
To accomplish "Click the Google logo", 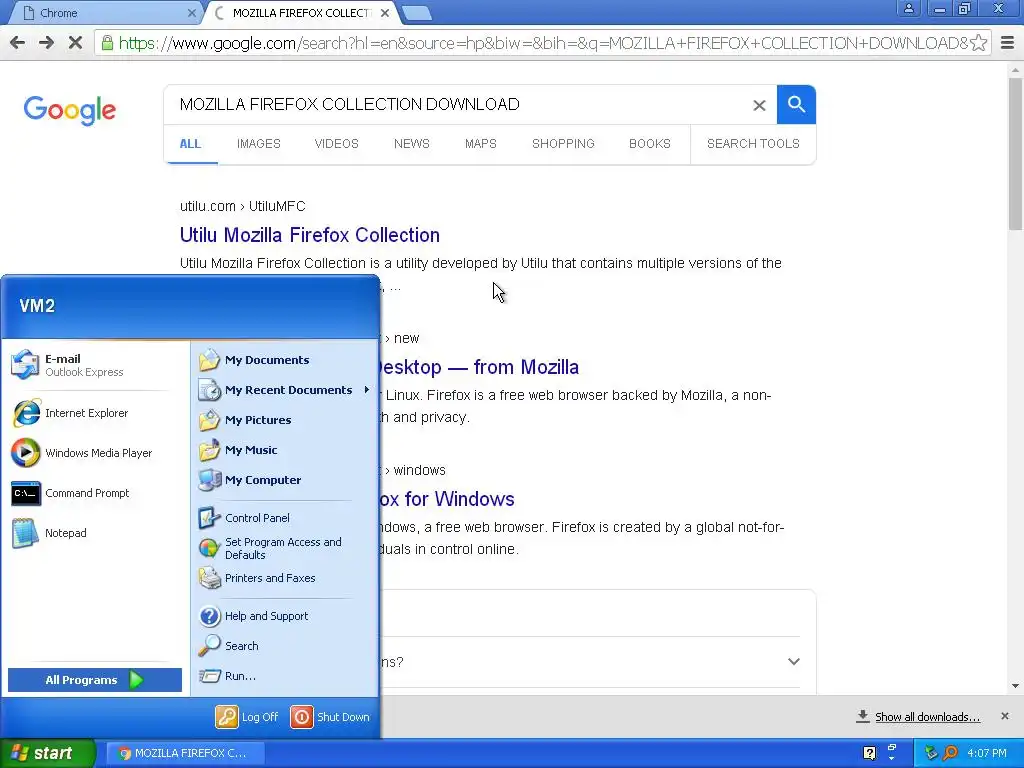I will (x=69, y=110).
